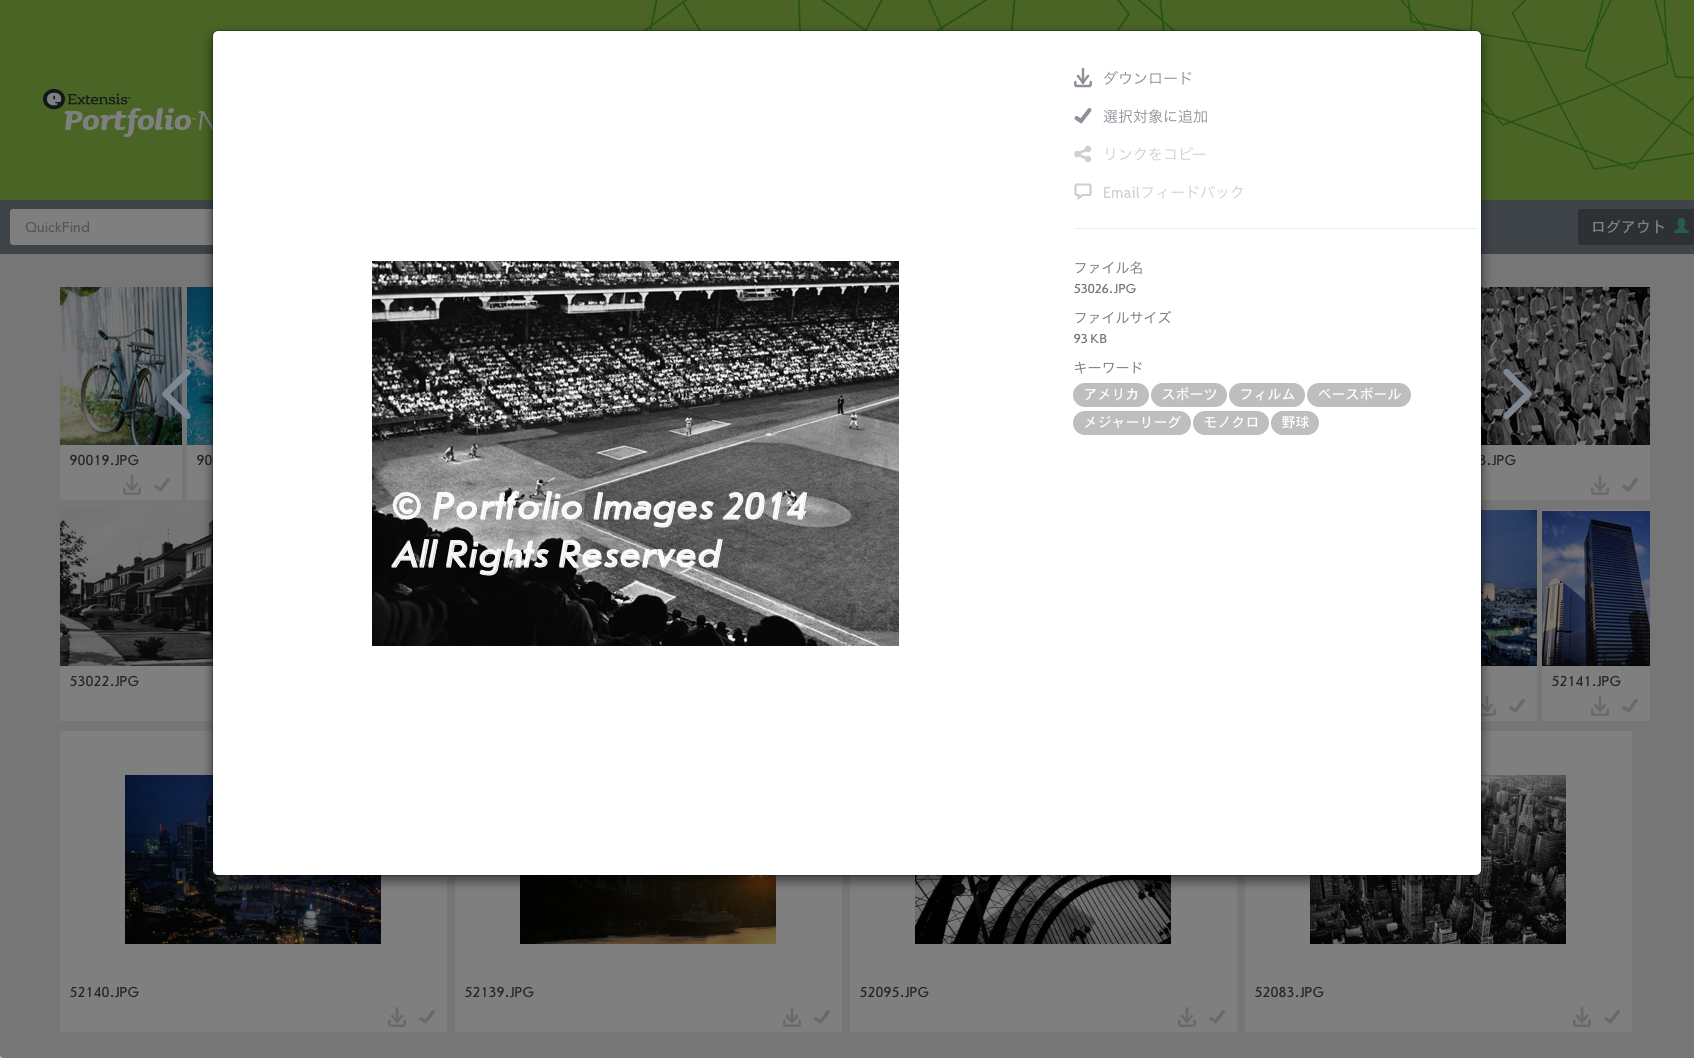Download 52141.JPG via its download icon
Screen dimensions: 1694x1058
click(1600, 706)
